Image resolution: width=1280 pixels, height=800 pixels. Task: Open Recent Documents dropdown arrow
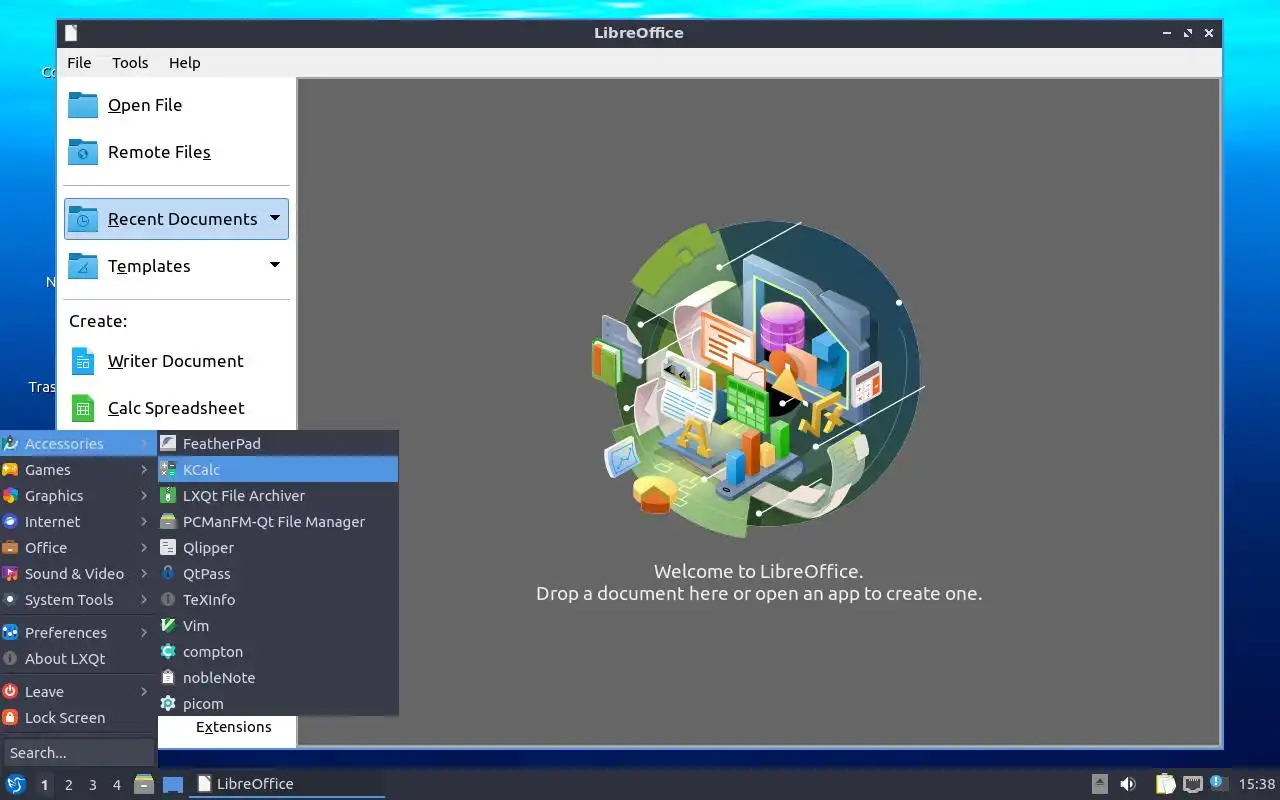(x=274, y=218)
